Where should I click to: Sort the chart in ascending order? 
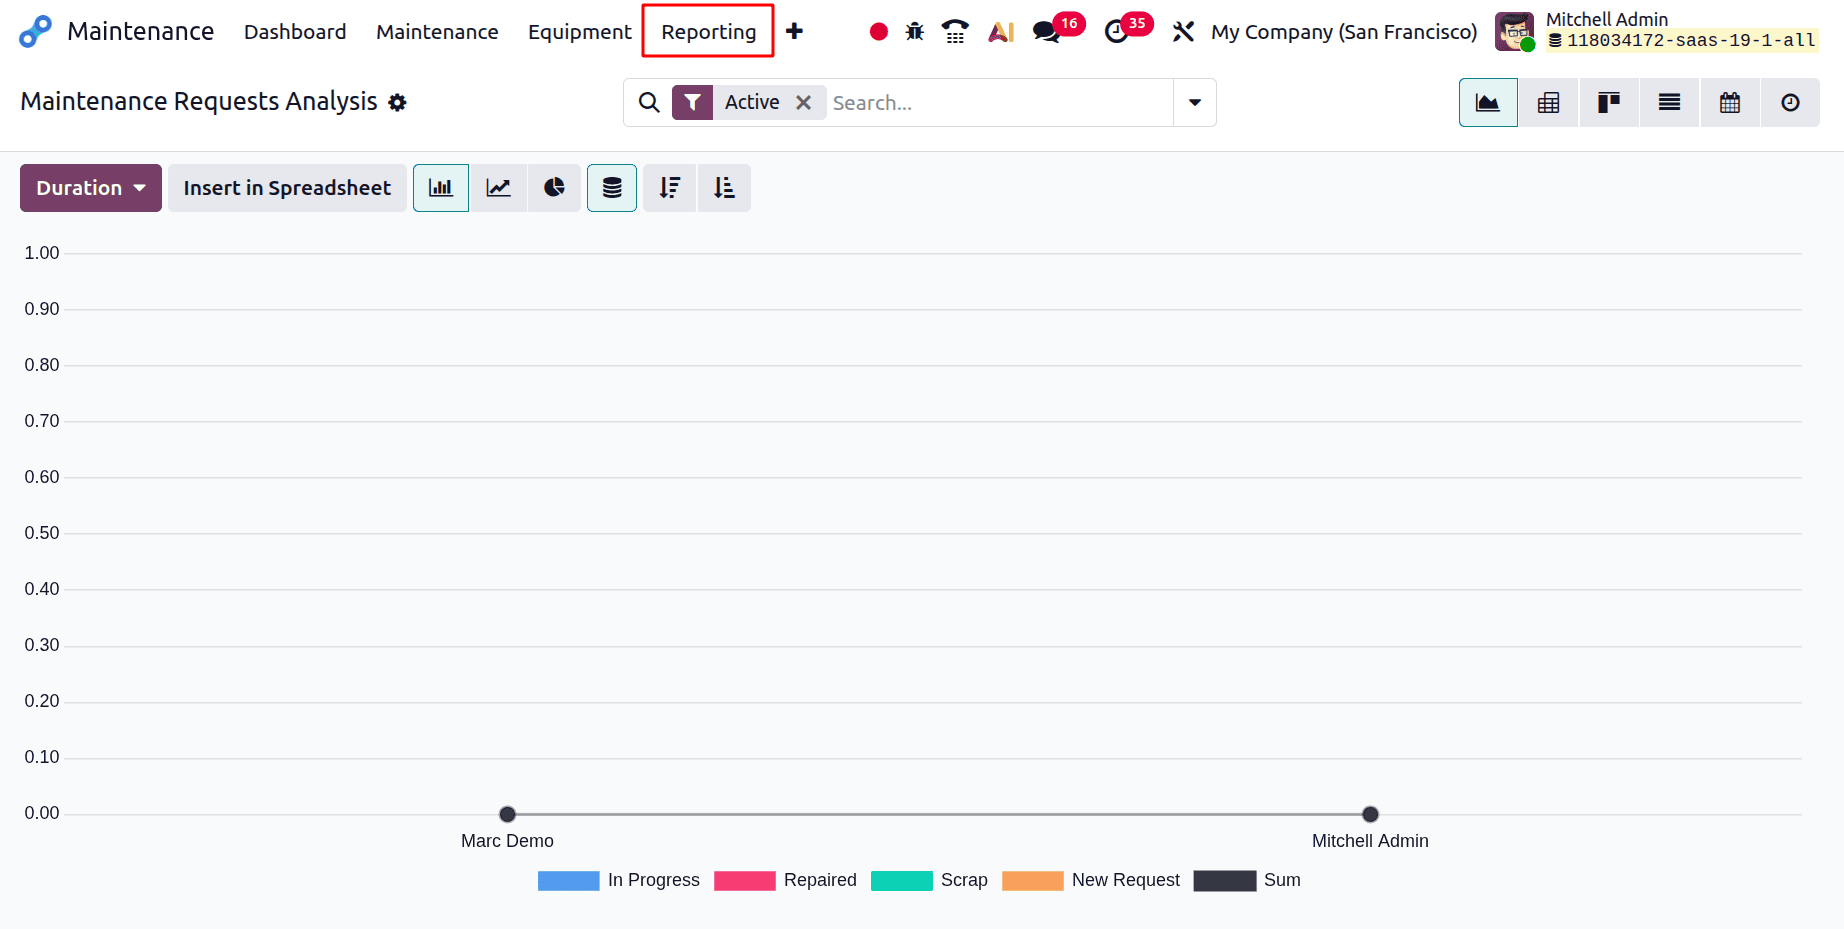(x=724, y=188)
